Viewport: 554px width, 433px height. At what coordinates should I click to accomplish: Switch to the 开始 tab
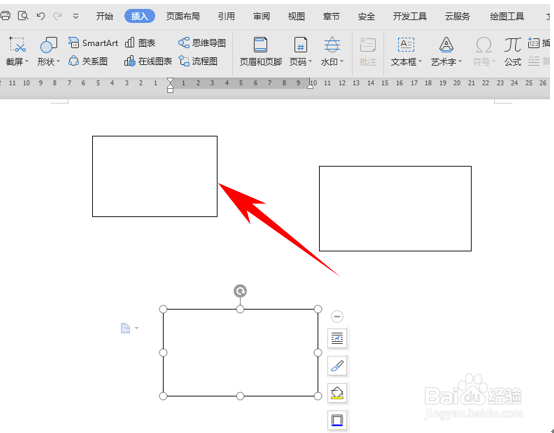105,16
